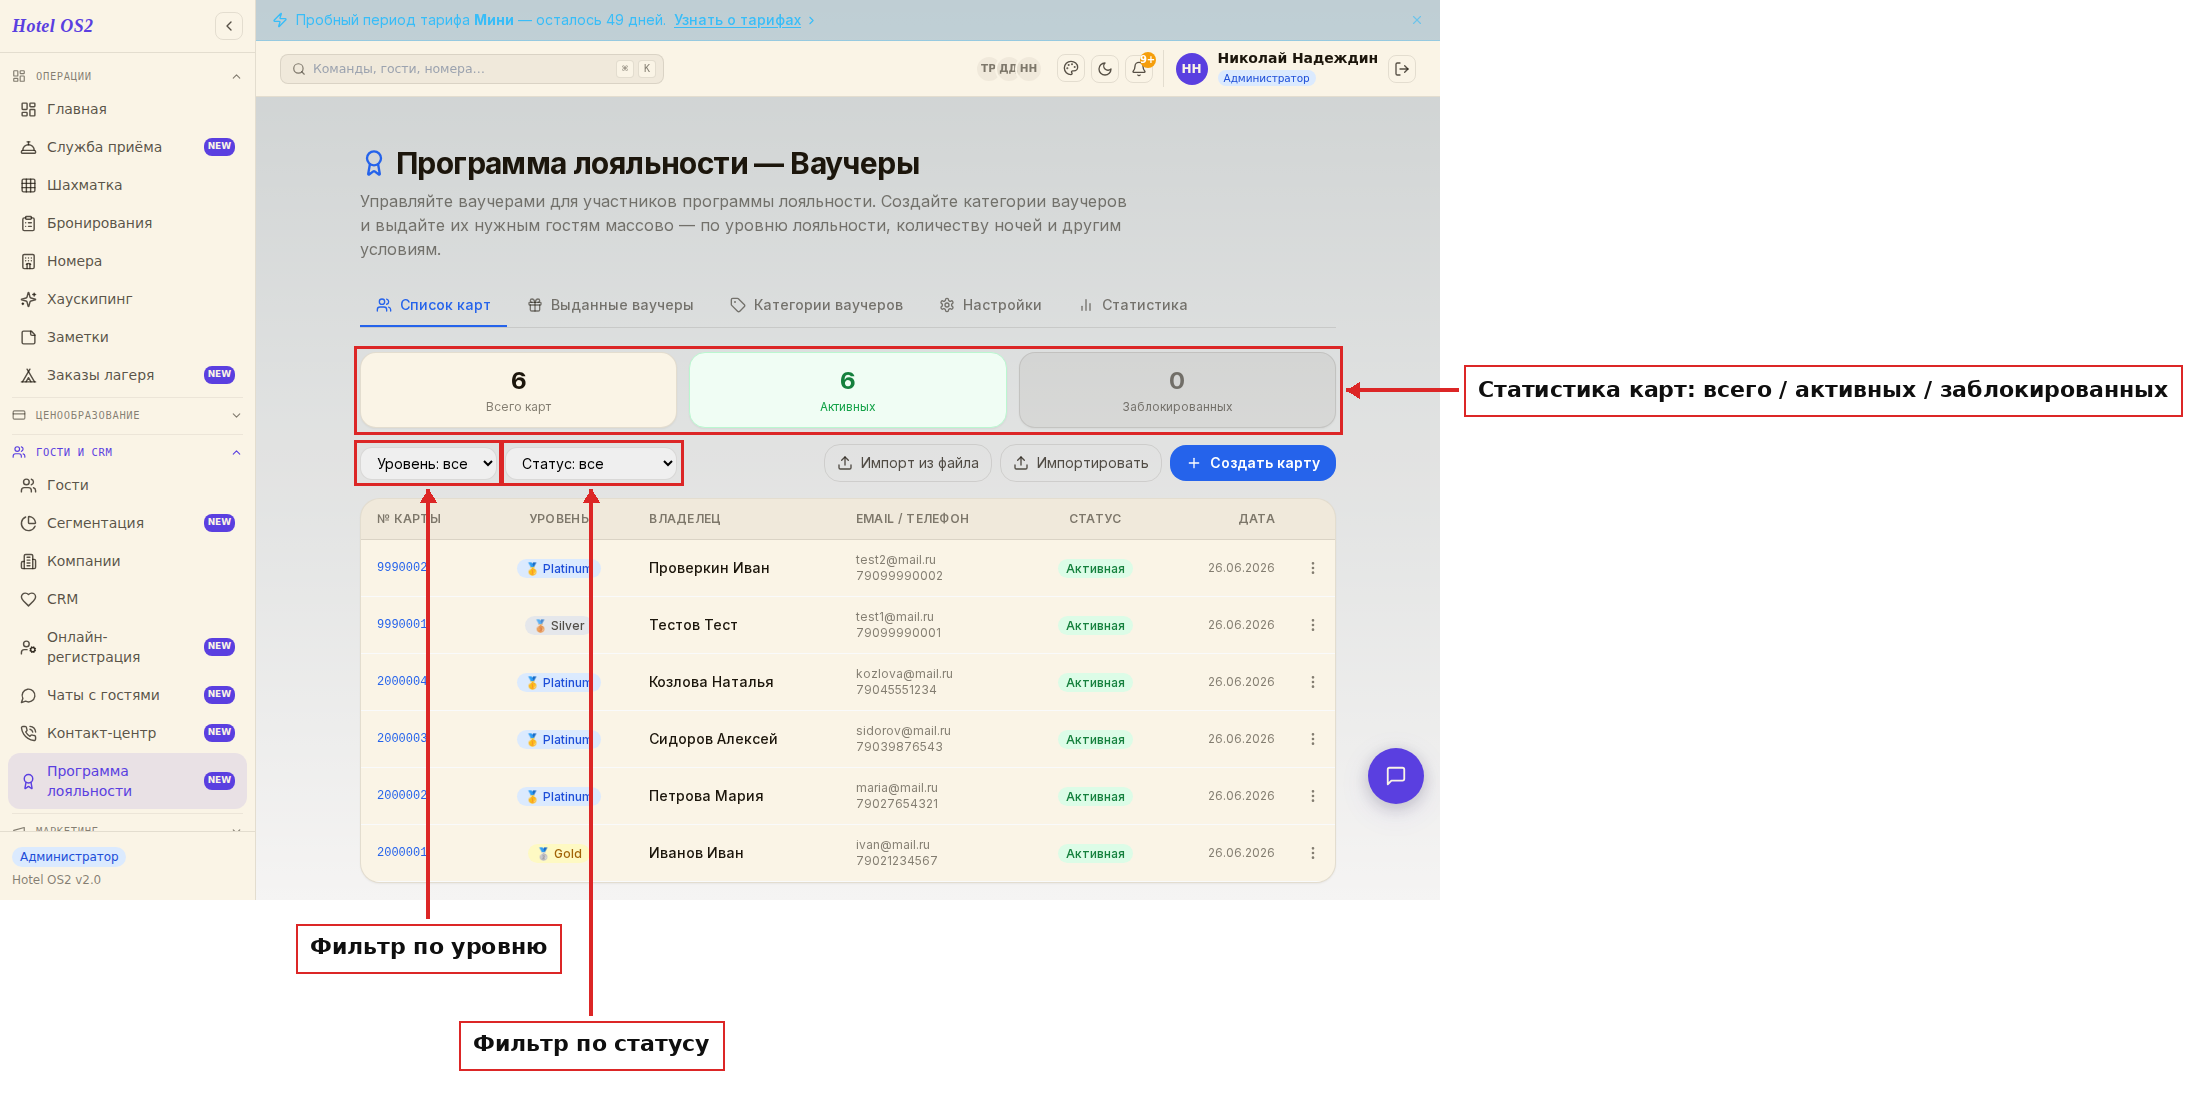Toggle dark mode moon icon
The image size is (2206, 1094).
(1105, 69)
